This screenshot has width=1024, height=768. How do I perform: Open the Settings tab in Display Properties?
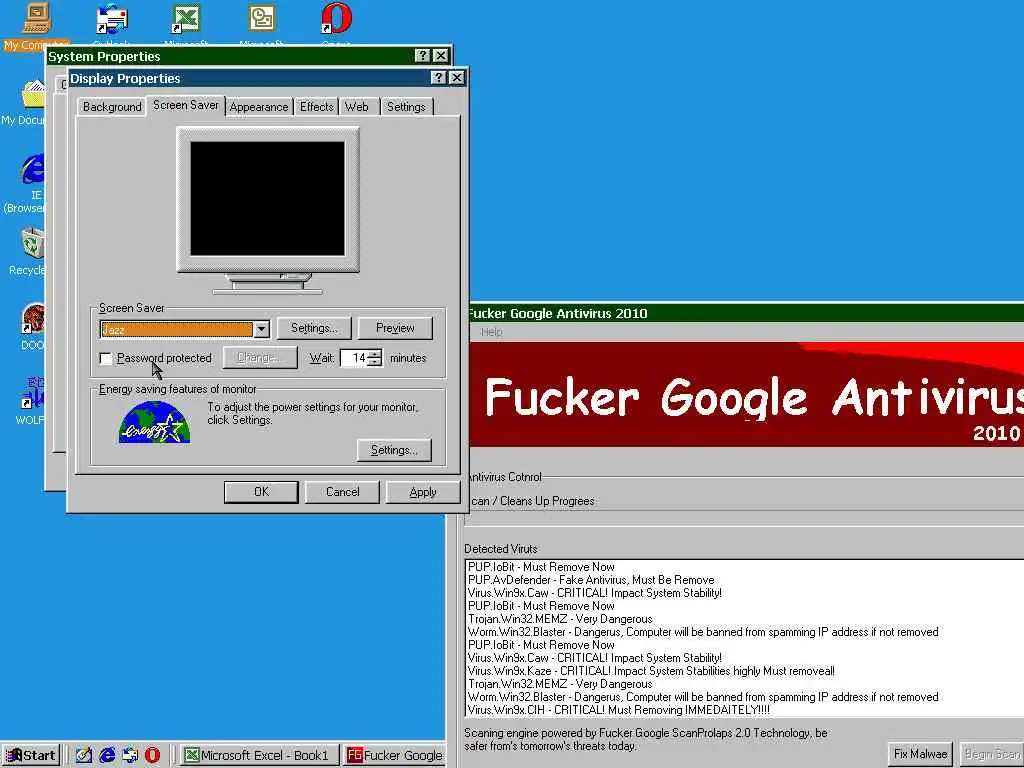[x=406, y=106]
